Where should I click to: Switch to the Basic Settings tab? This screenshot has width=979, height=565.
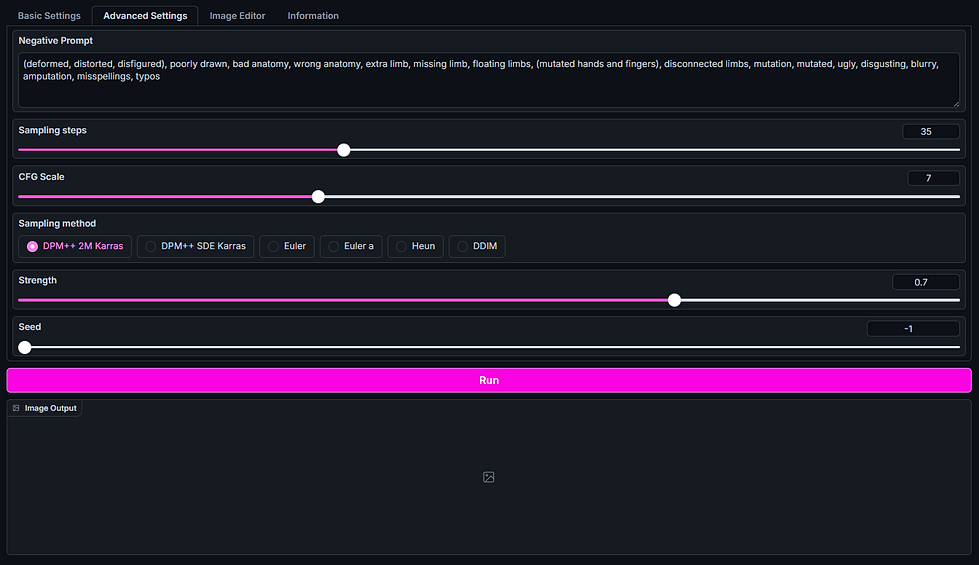49,16
